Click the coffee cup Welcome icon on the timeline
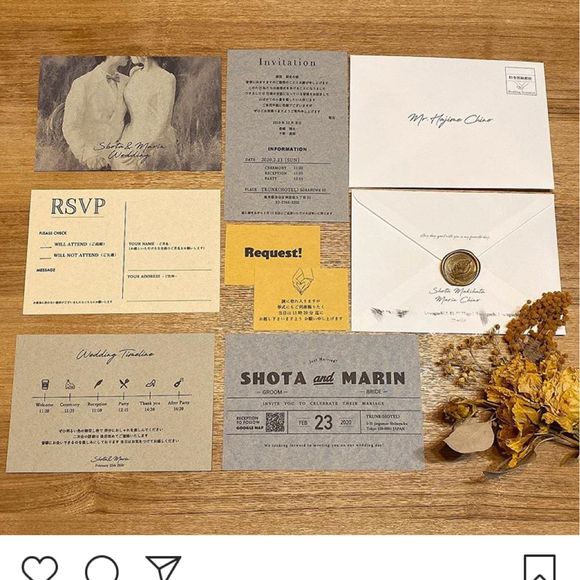580x580 pixels. [x=45, y=385]
